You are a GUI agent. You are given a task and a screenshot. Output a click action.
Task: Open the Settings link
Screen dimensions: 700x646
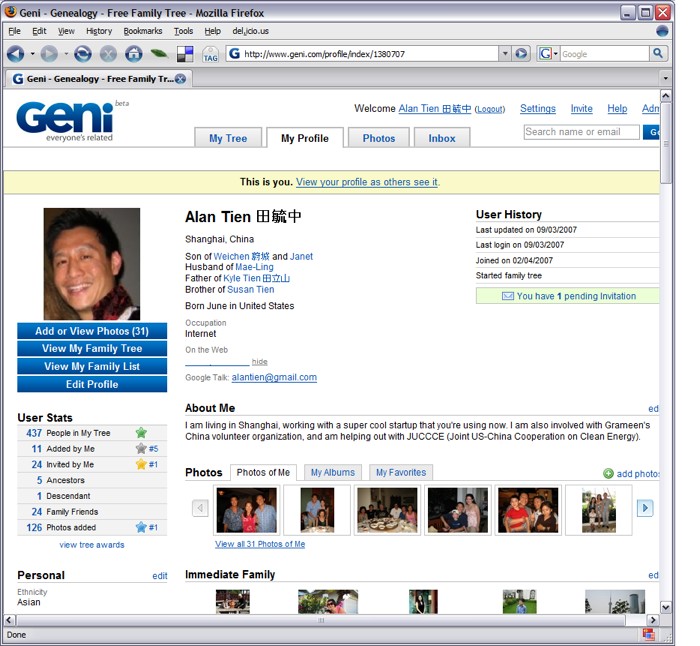point(538,108)
